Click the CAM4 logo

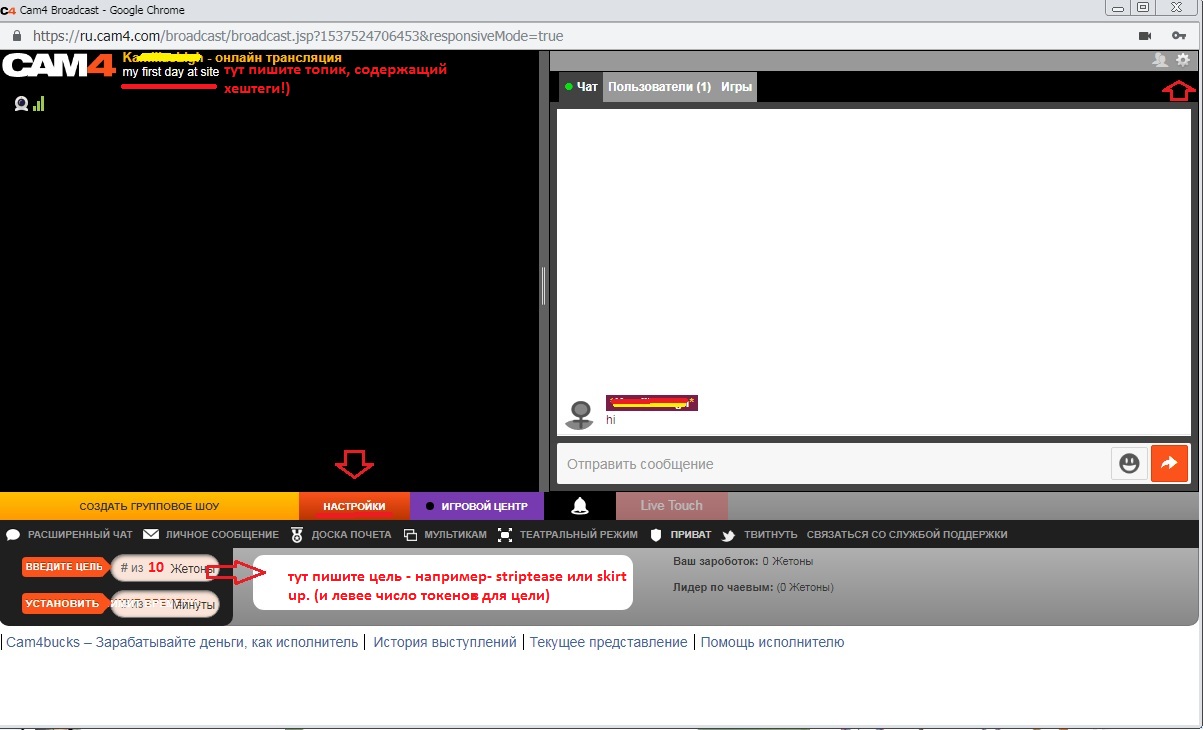click(x=58, y=66)
